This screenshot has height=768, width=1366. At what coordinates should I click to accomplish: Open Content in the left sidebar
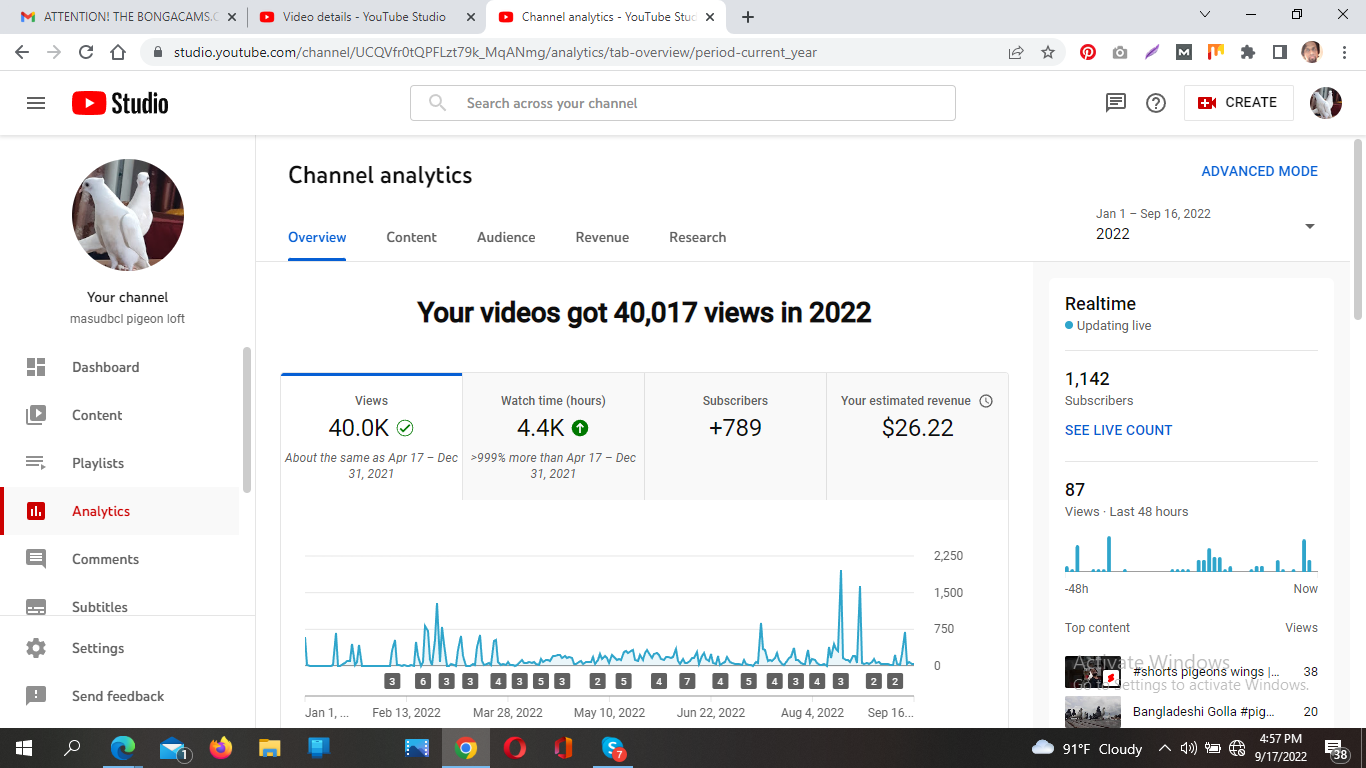click(x=120, y=415)
